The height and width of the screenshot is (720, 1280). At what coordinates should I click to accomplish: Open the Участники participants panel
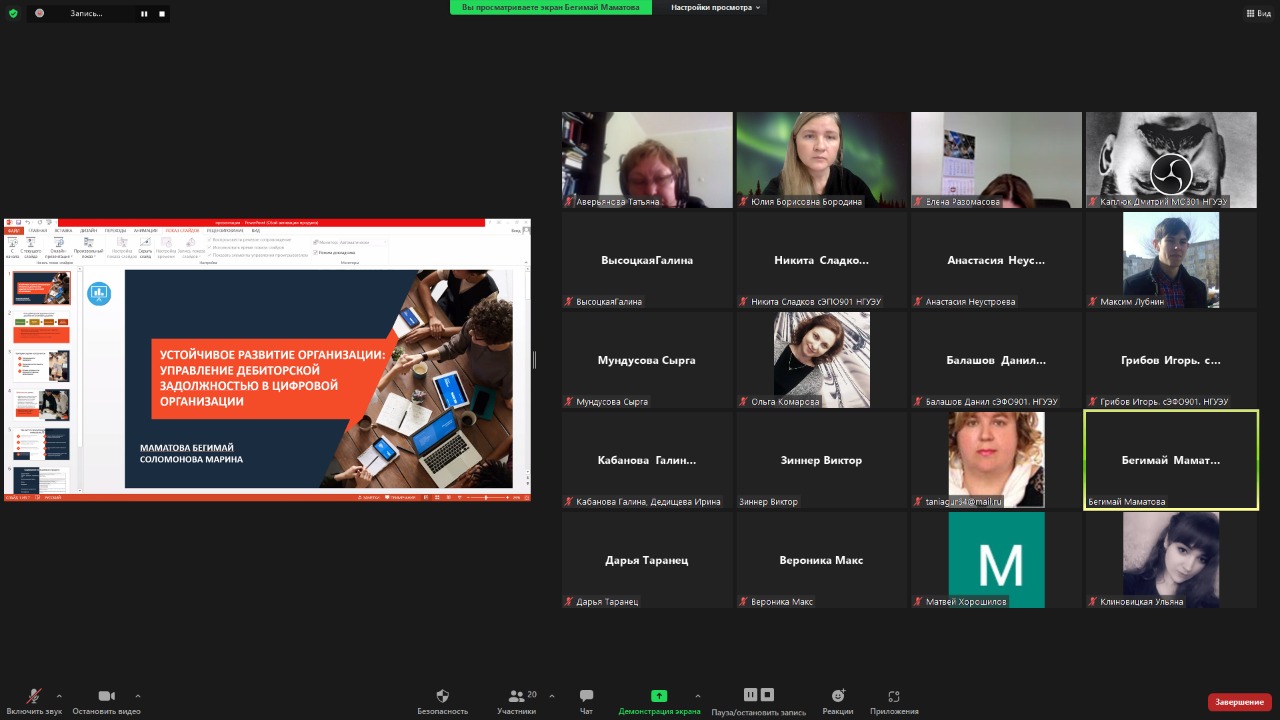pyautogui.click(x=516, y=697)
